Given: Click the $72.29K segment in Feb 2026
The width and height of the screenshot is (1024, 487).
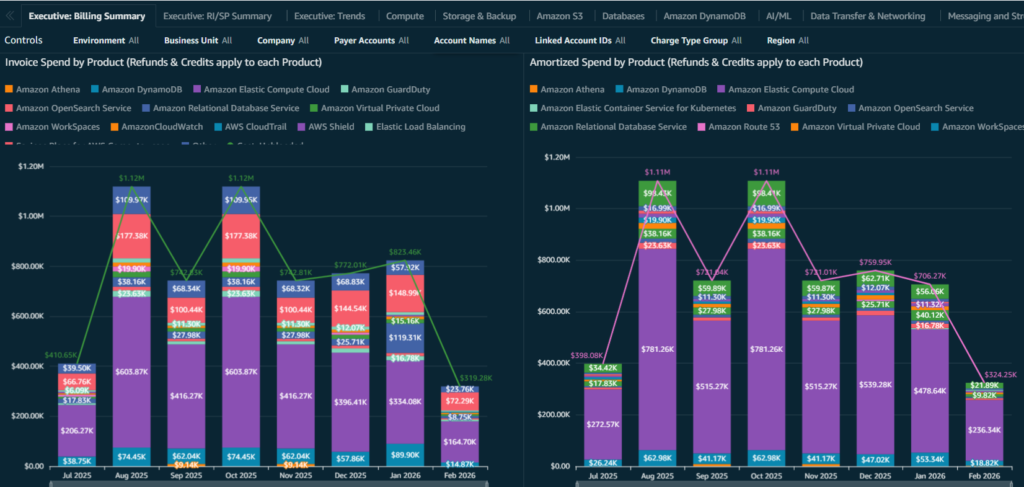Looking at the screenshot, I should (x=460, y=400).
